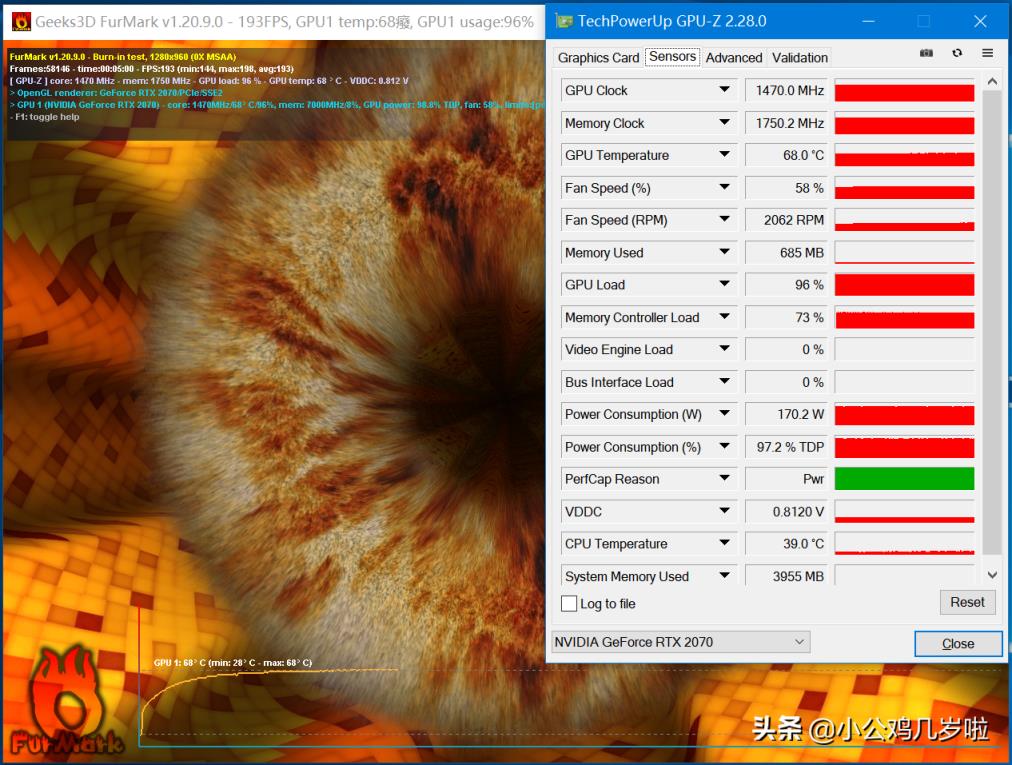Open the PerfCap Reason dropdown arrow
Viewport: 1012px width, 765px height.
(x=724, y=478)
